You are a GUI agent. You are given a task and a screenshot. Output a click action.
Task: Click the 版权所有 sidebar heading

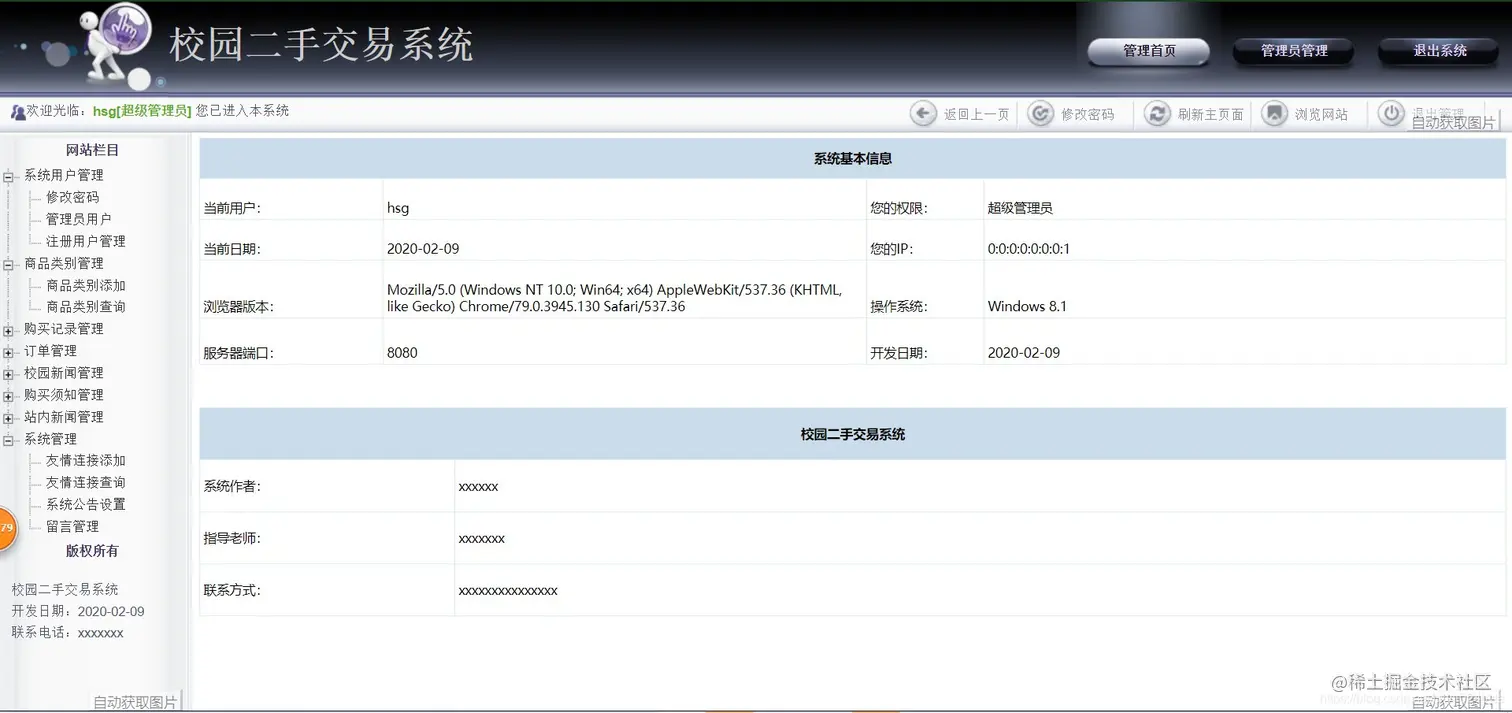(x=92, y=551)
